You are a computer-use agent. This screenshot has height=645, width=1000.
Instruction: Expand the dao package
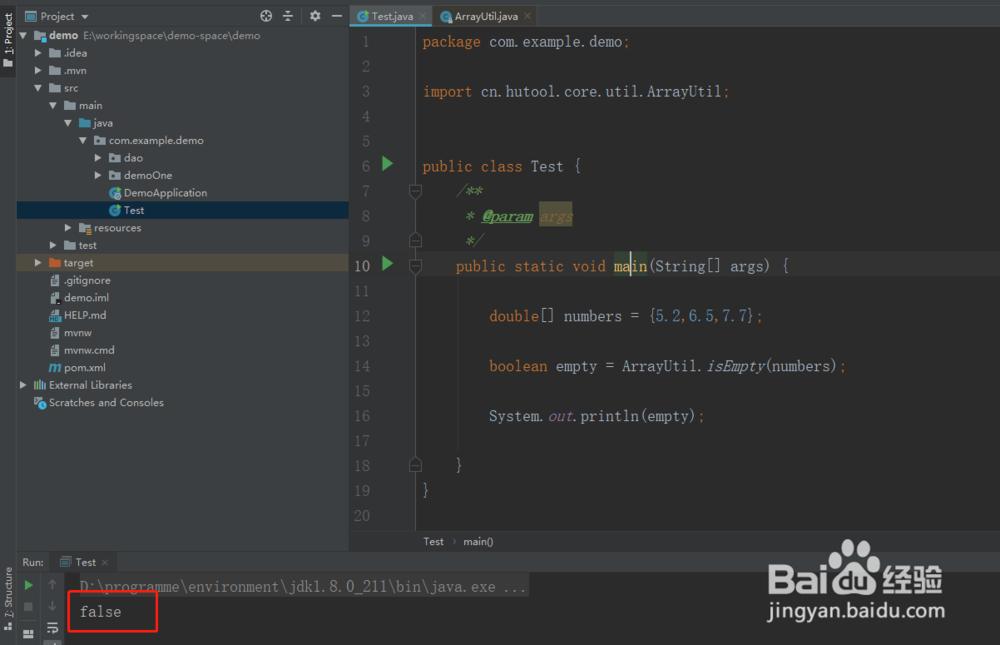pos(98,158)
